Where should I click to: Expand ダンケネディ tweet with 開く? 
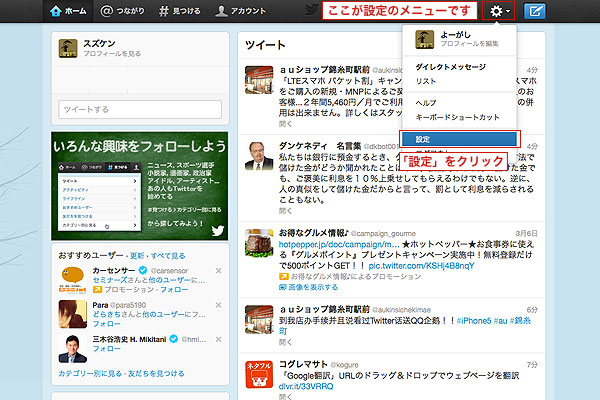pyautogui.click(x=285, y=211)
